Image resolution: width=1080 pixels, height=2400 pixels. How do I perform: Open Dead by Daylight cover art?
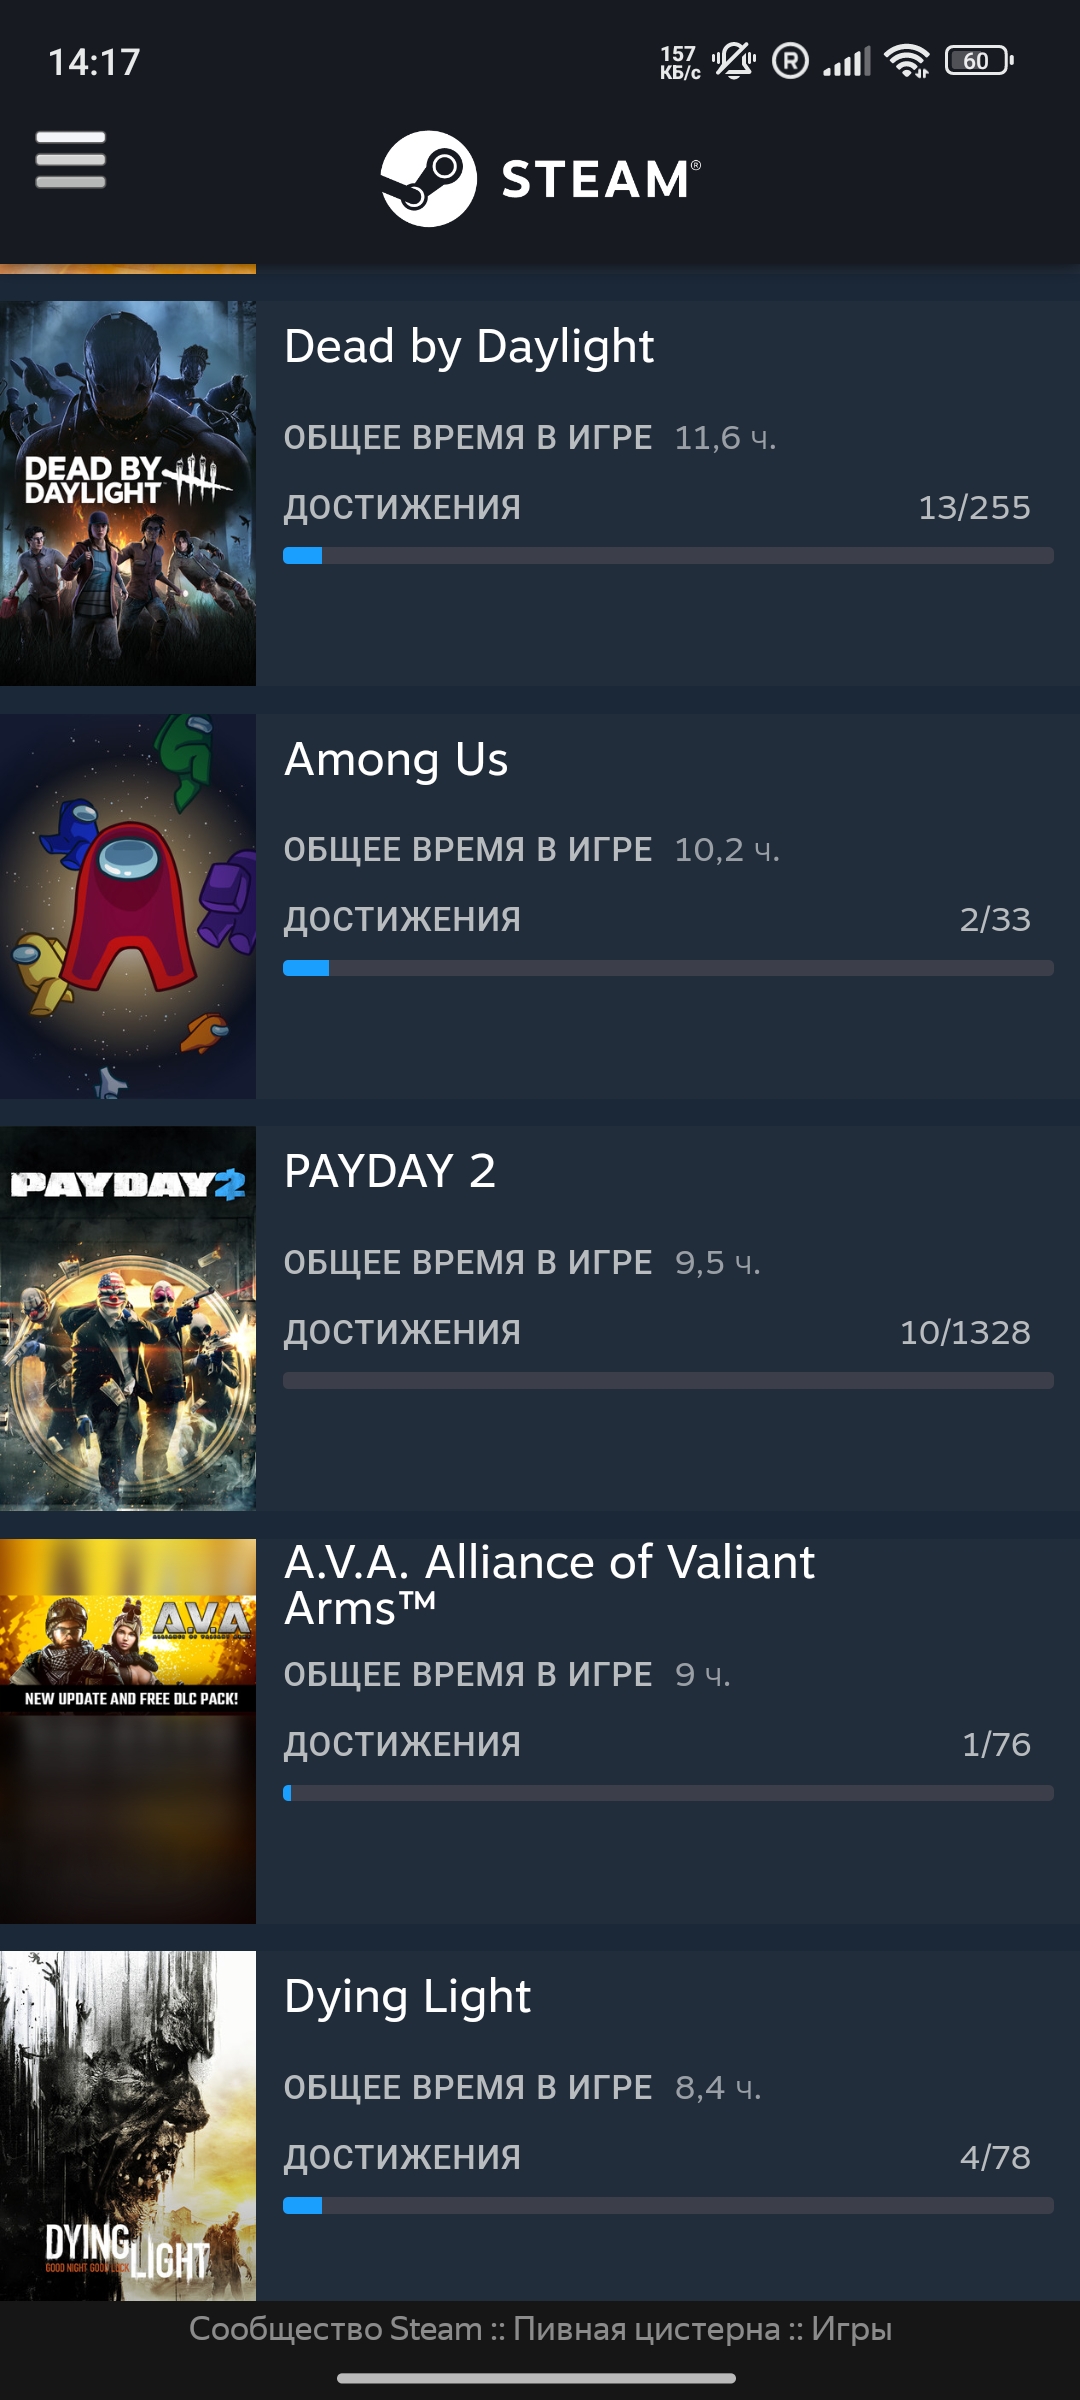tap(128, 493)
